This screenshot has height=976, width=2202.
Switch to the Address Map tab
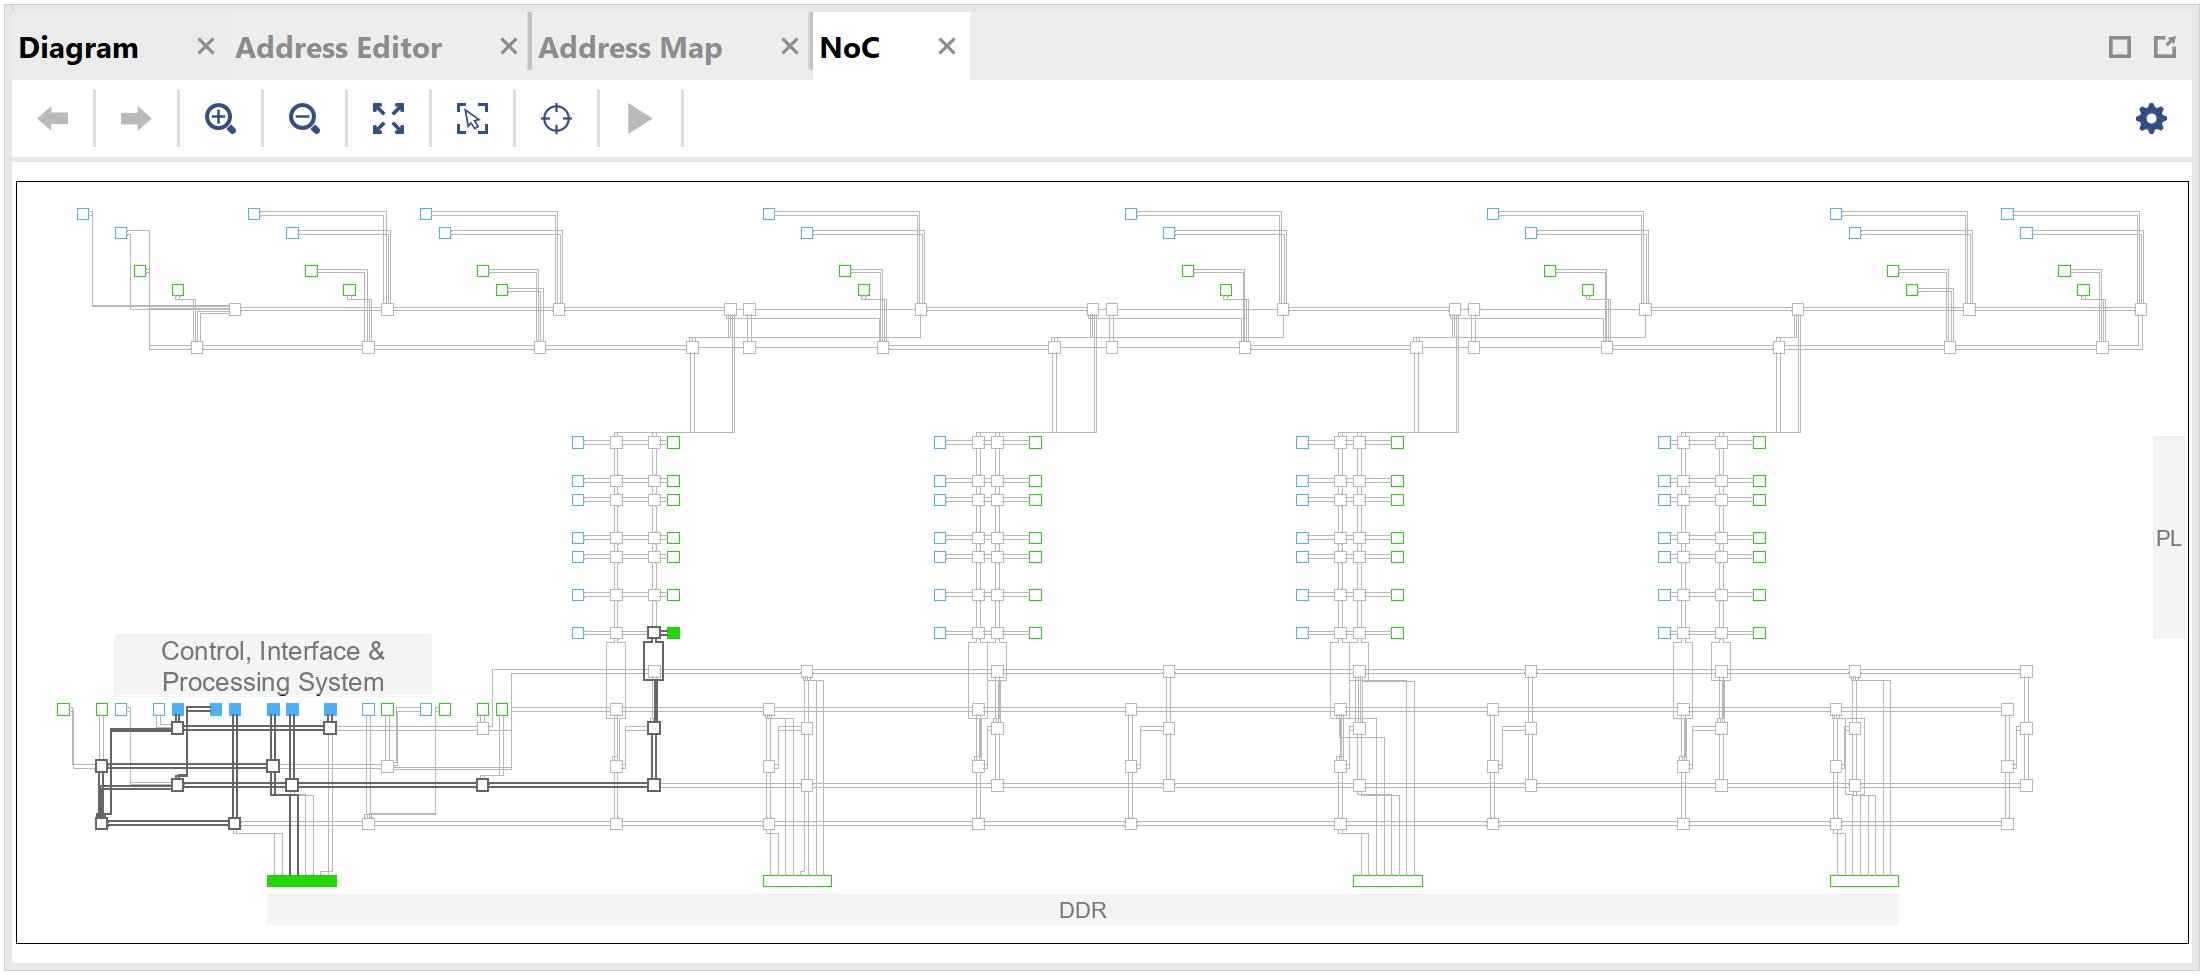(x=630, y=48)
